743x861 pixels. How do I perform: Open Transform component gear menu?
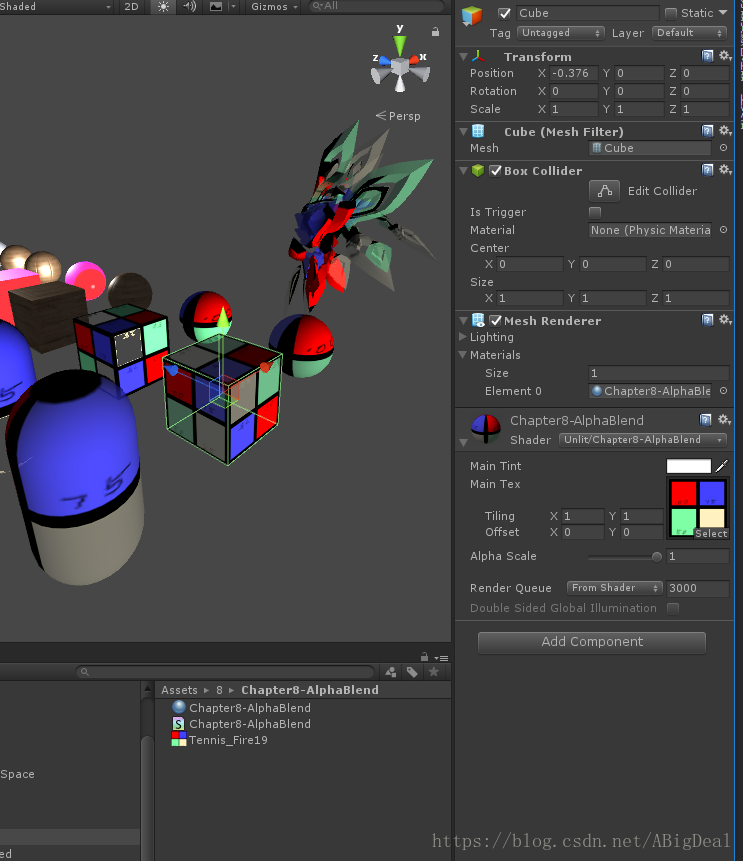(x=725, y=55)
